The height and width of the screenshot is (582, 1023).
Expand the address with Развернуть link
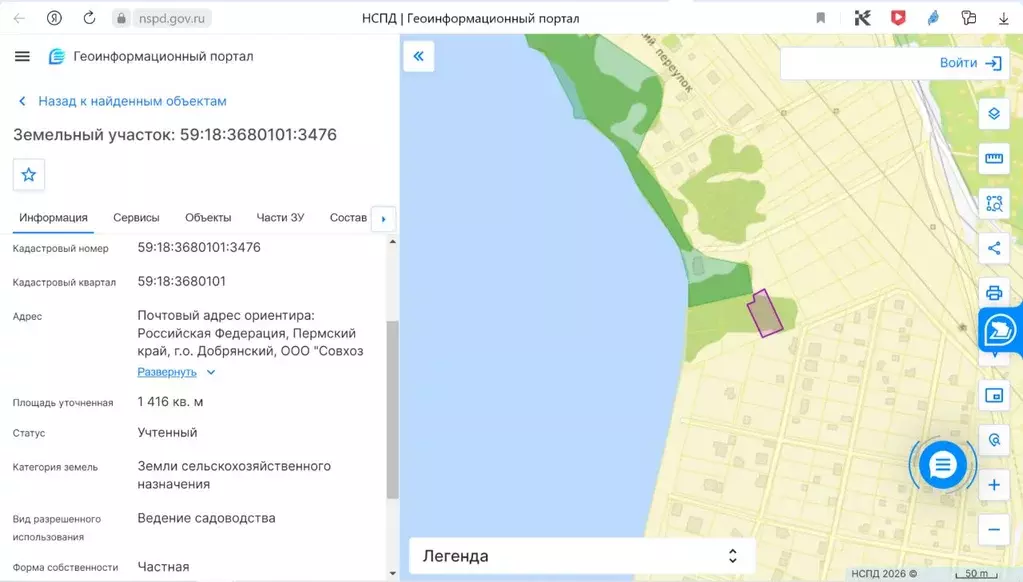point(167,372)
